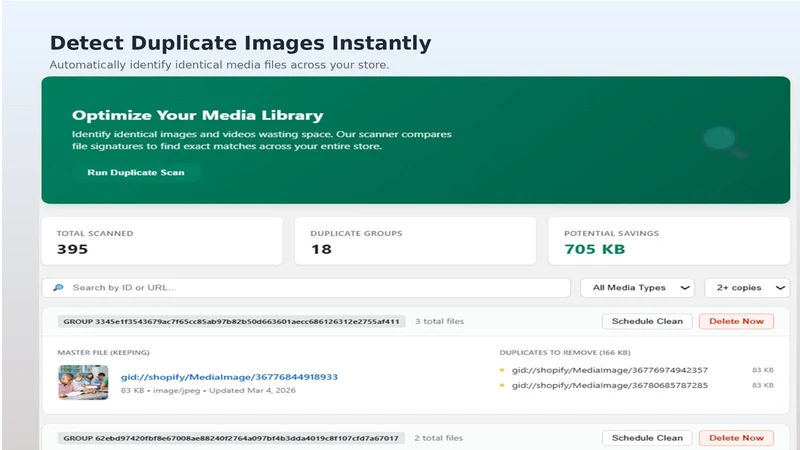This screenshot has width=800, height=450.
Task: Delete Now for group 62ebd97420fbf8
Action: click(x=736, y=438)
